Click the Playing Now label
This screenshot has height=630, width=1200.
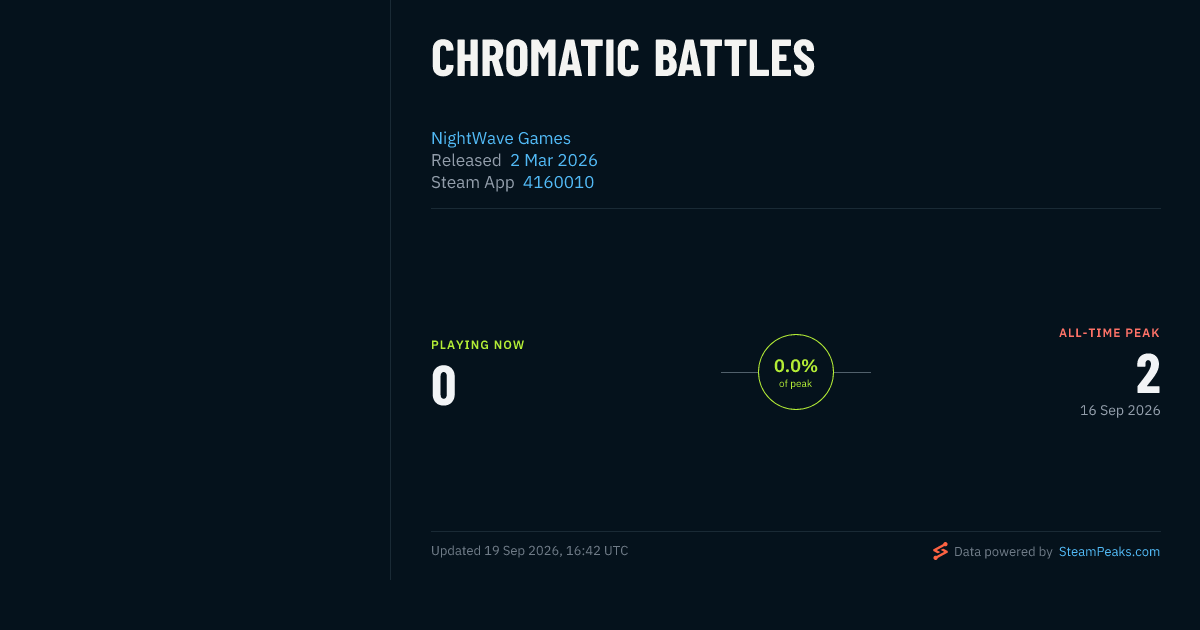478,345
